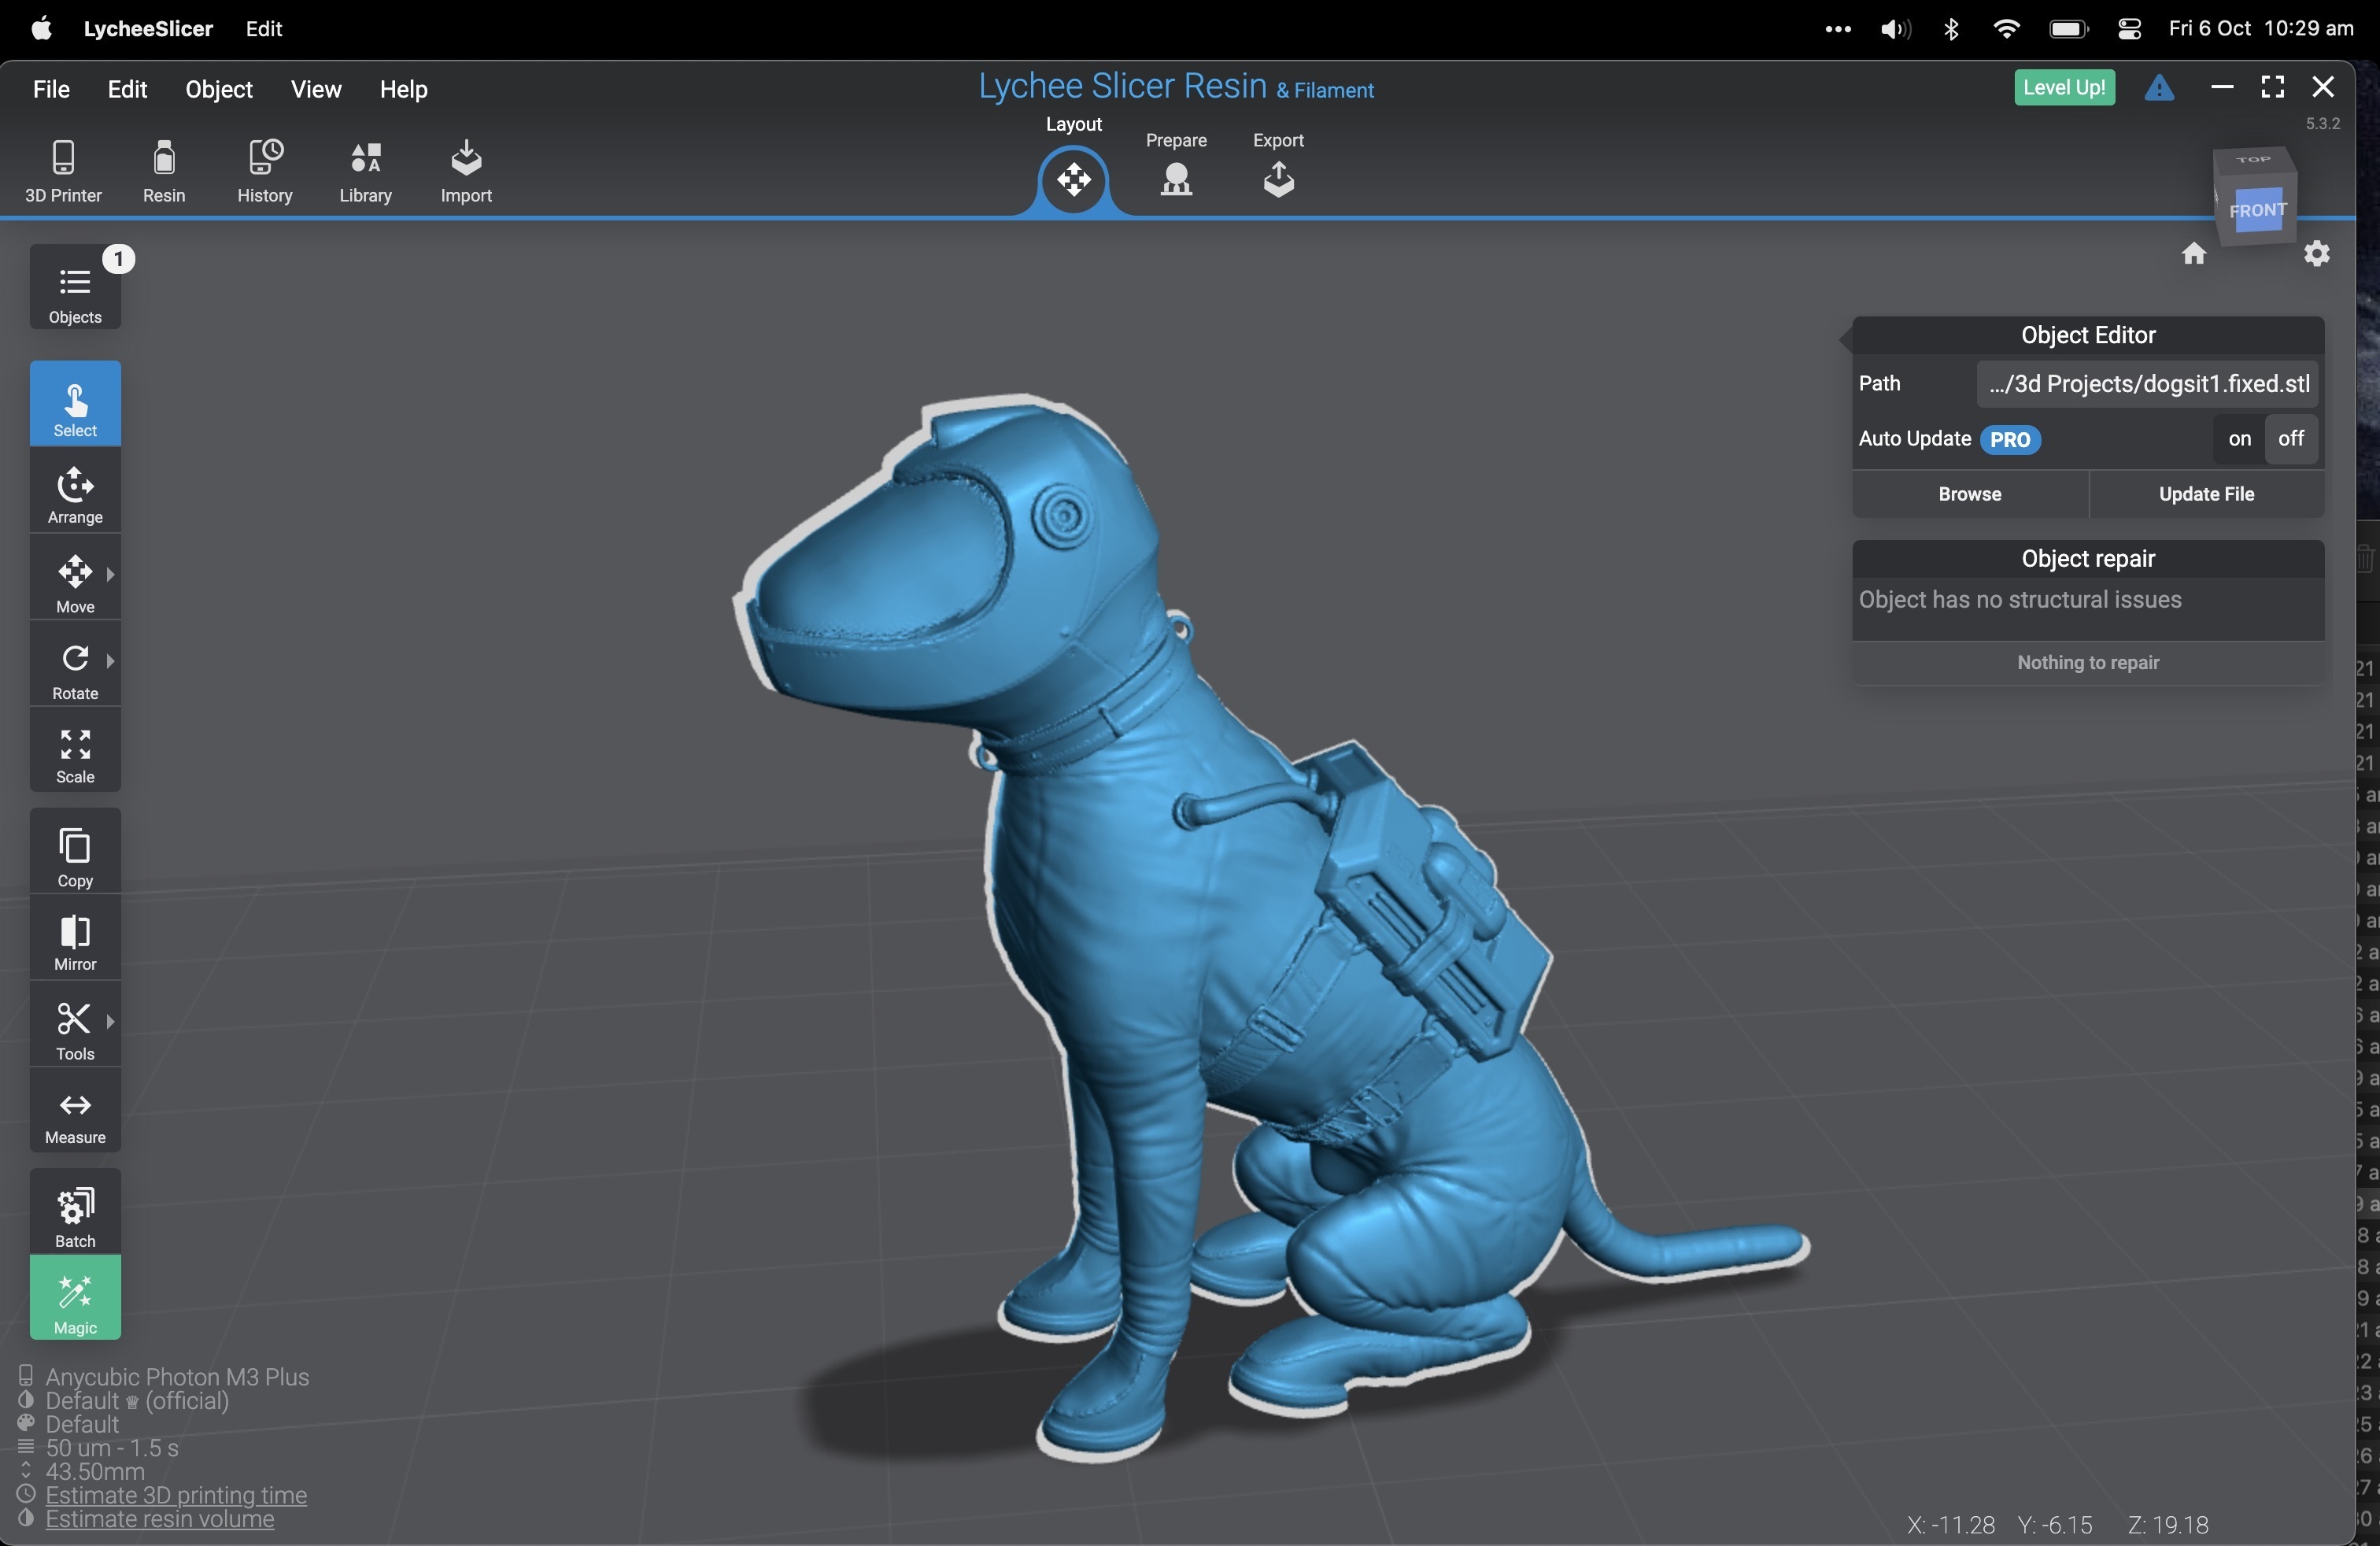Toggle fullscreen window mode
Image resolution: width=2380 pixels, height=1546 pixels.
2273,87
